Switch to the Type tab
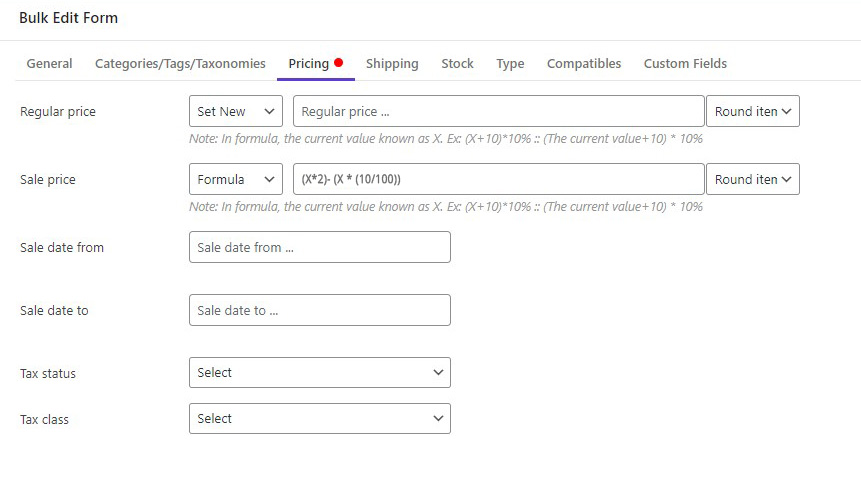The width and height of the screenshot is (861, 484). 510,64
